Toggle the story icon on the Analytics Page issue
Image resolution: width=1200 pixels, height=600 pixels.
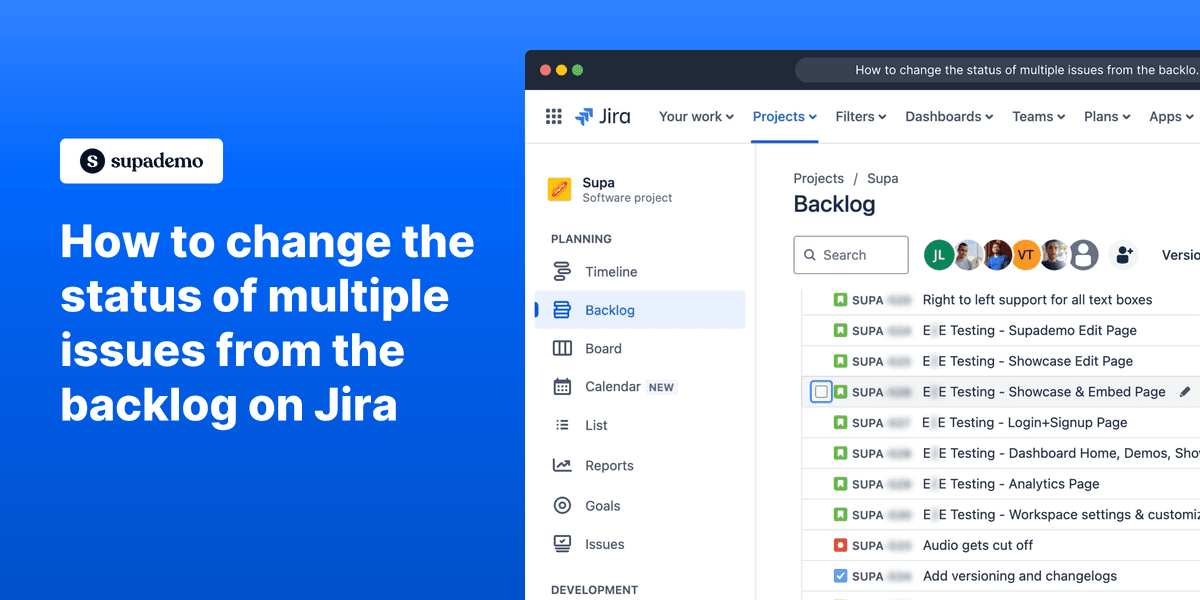[x=840, y=483]
